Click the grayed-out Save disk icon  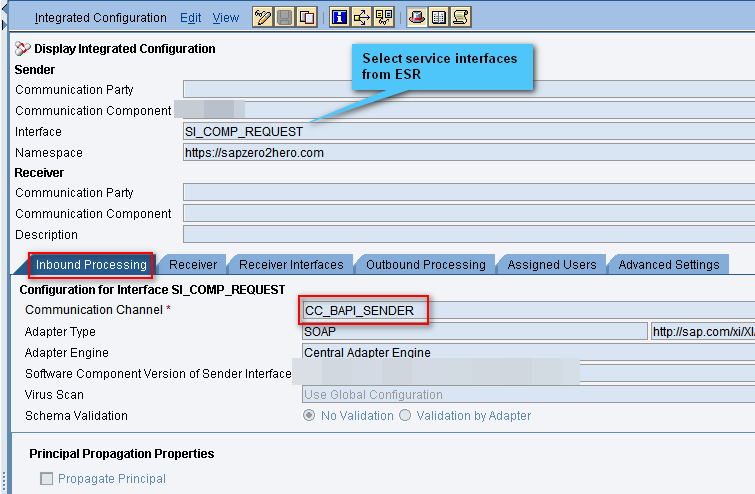pyautogui.click(x=285, y=17)
